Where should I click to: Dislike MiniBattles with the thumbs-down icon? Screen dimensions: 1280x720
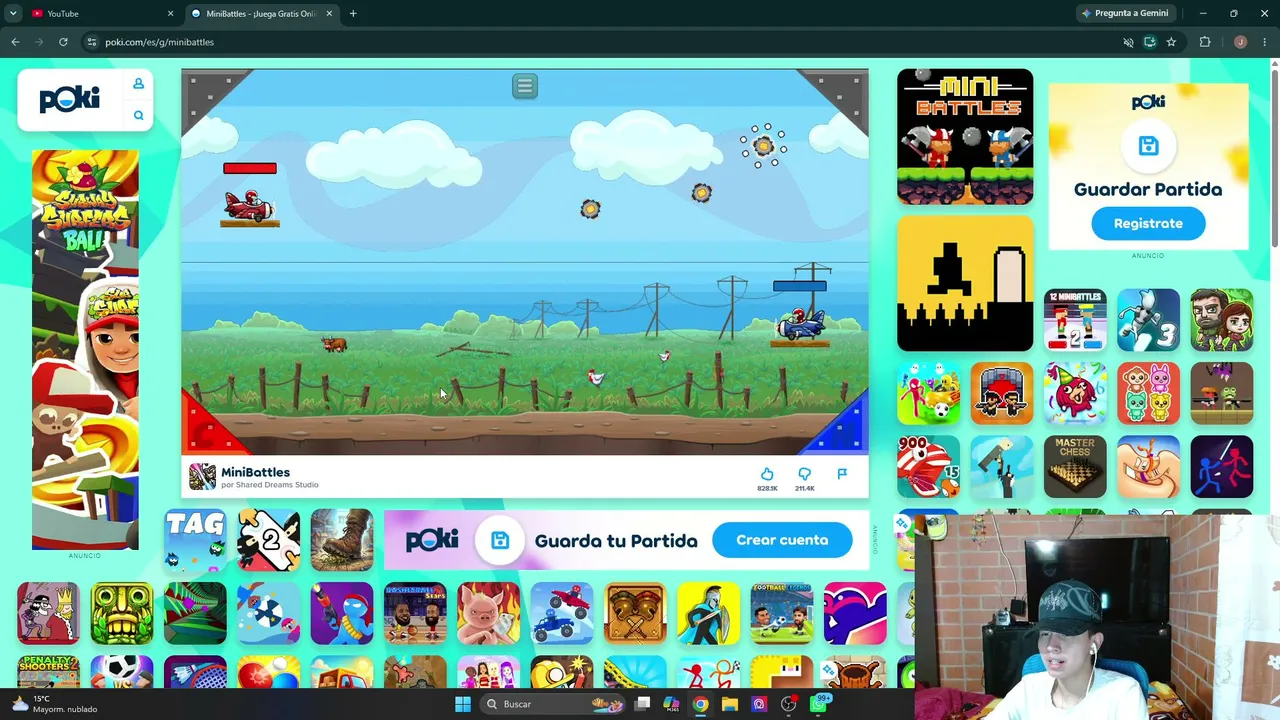pyautogui.click(x=804, y=474)
